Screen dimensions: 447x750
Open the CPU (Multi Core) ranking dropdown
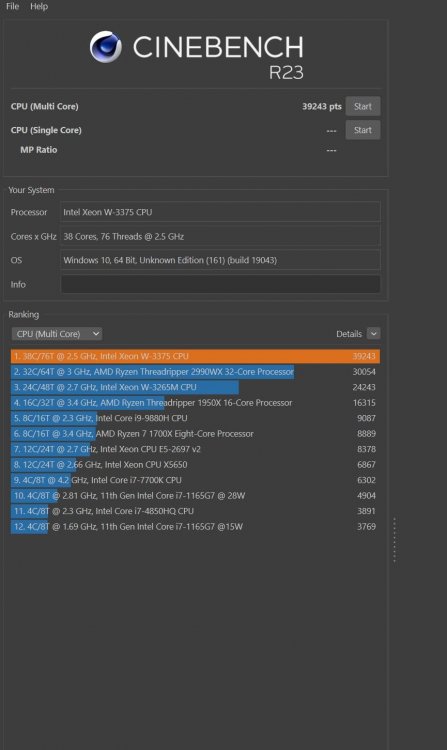[x=57, y=334]
